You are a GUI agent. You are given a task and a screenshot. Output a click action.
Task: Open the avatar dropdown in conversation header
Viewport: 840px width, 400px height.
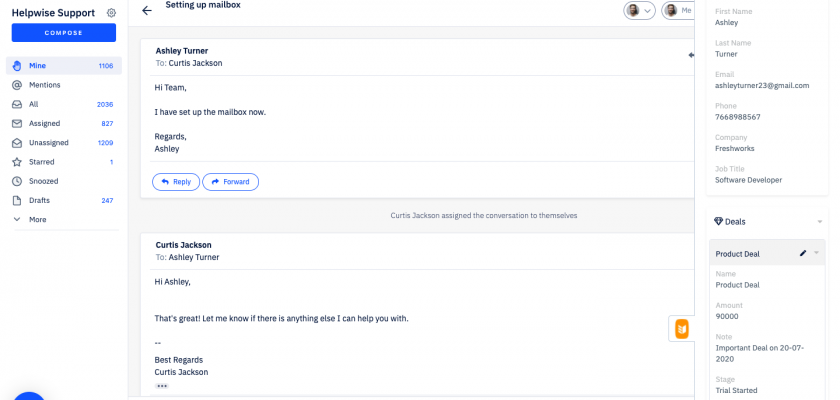point(639,10)
